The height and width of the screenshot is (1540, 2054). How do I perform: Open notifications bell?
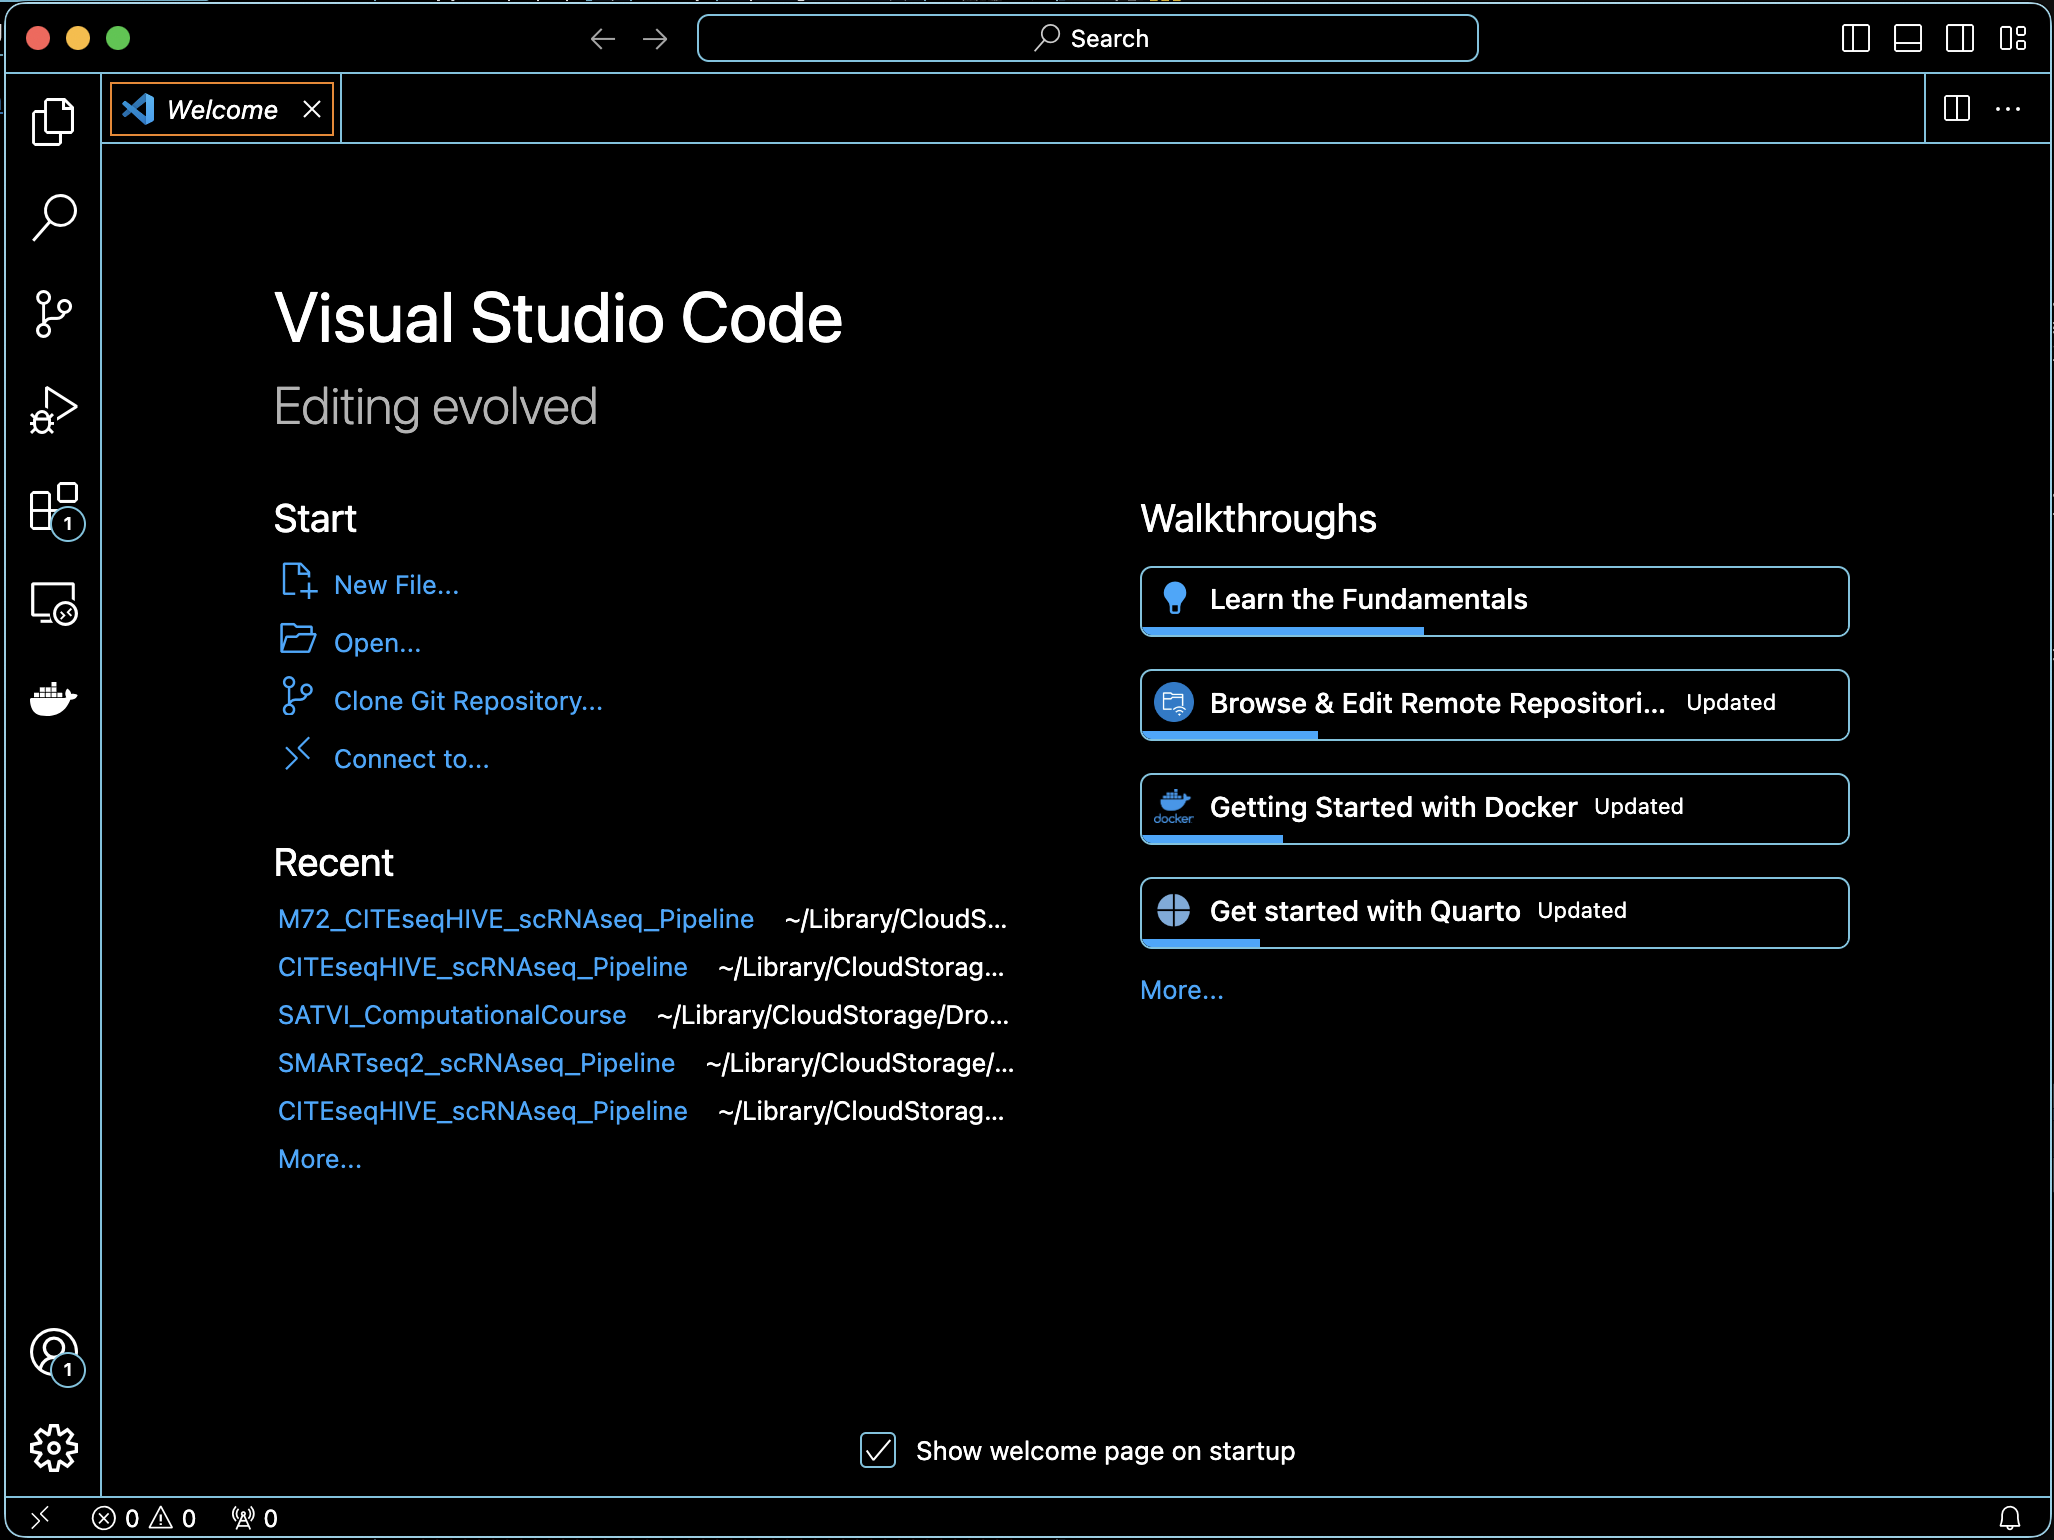(x=2010, y=1518)
